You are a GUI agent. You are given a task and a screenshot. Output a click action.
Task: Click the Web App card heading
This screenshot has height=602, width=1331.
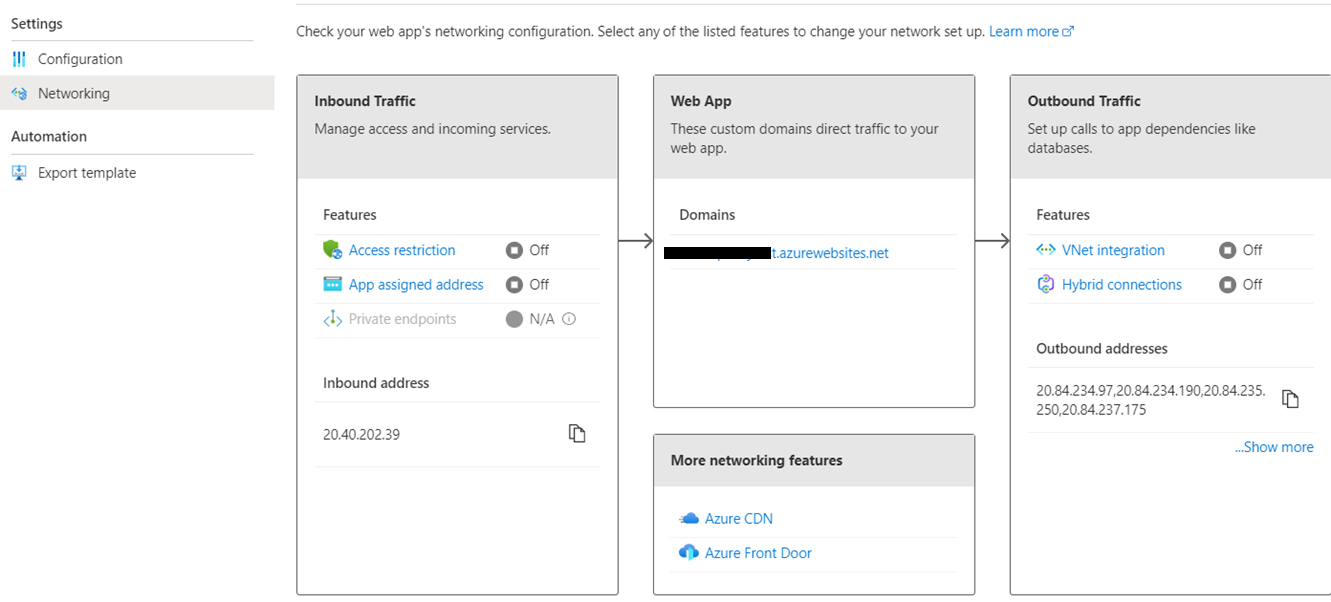701,101
